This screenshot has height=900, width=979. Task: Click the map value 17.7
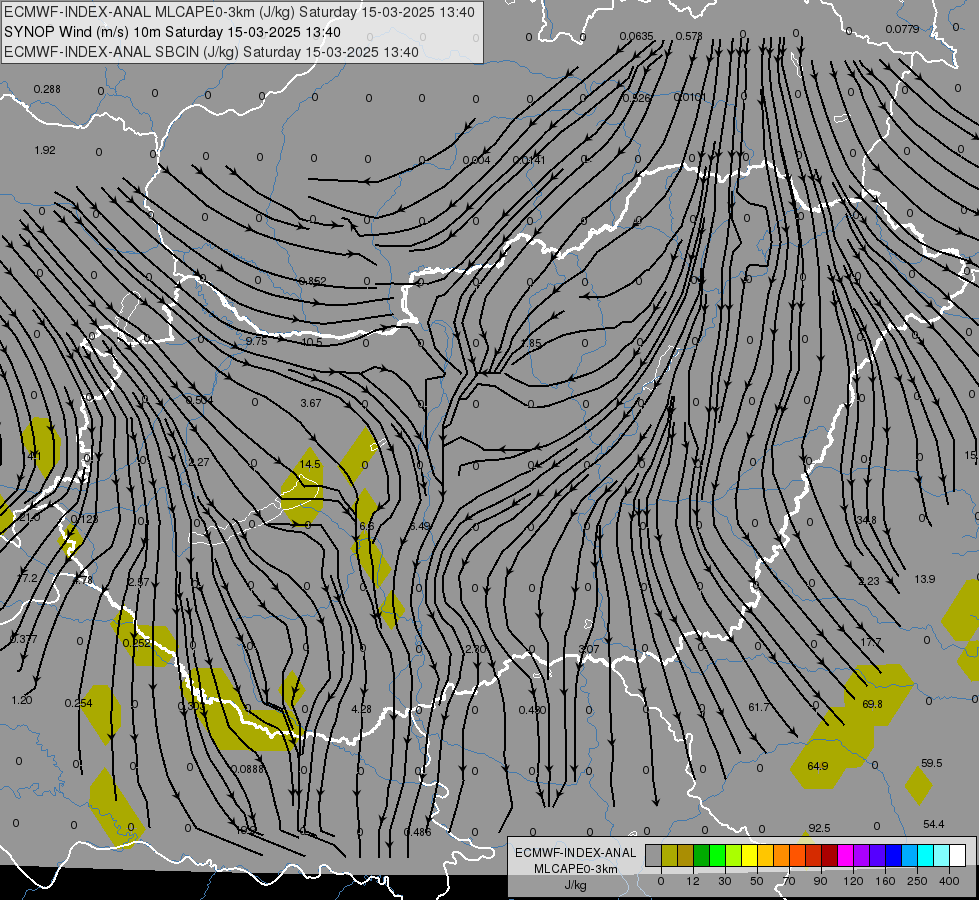[870, 642]
